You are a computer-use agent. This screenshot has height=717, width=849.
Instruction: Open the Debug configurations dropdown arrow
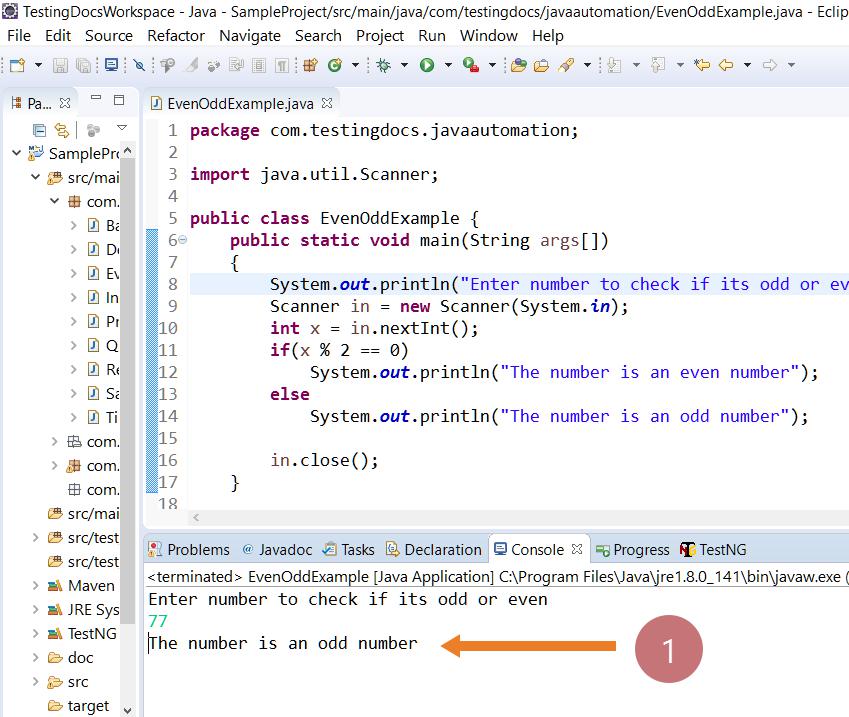click(404, 66)
